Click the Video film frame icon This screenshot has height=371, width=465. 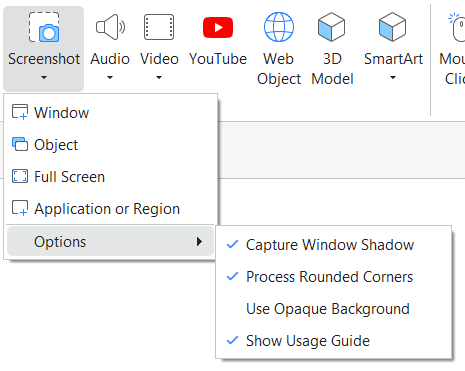159,27
